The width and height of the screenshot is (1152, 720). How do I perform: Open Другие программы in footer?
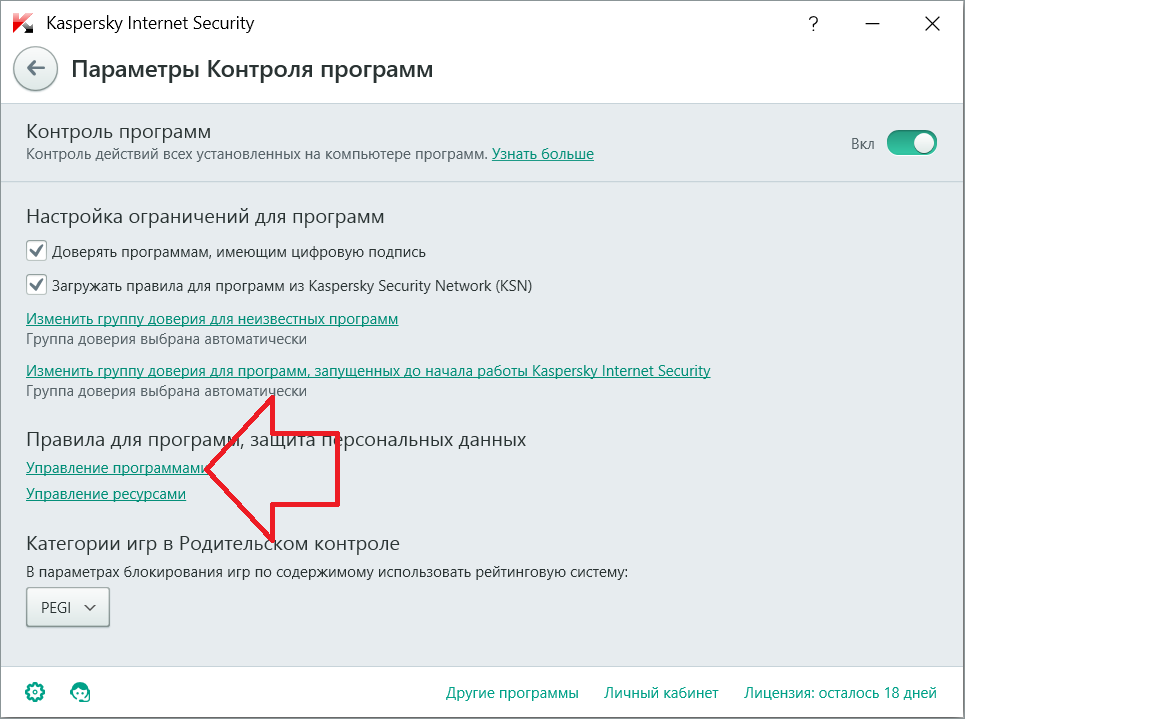pos(512,693)
